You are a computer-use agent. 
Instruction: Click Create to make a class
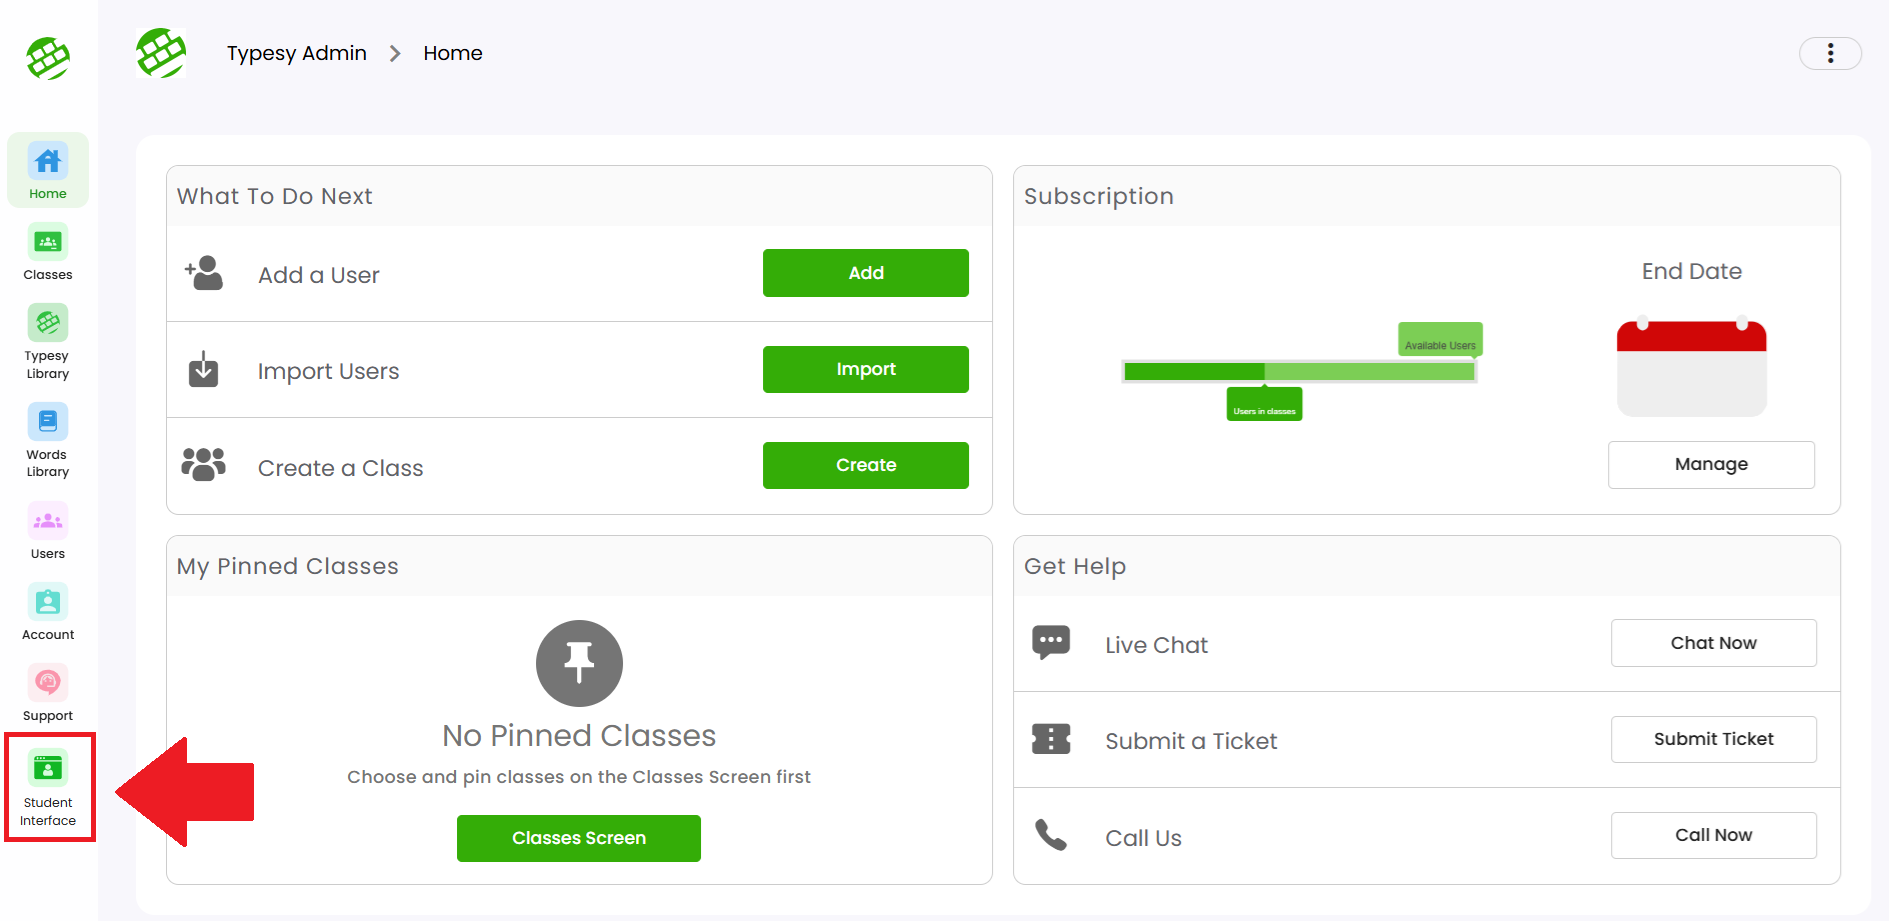coord(865,465)
